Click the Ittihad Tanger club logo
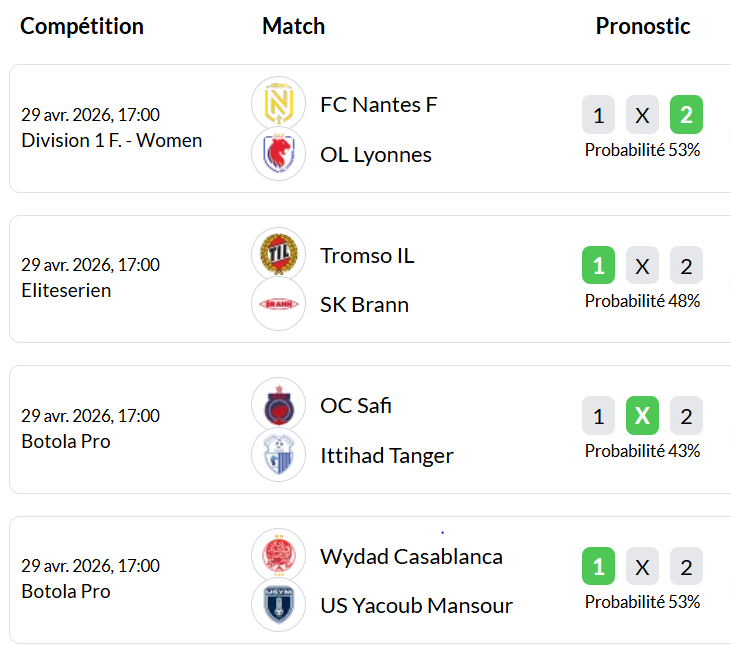Screen dimensions: 731x659 pyautogui.click(x=278, y=455)
